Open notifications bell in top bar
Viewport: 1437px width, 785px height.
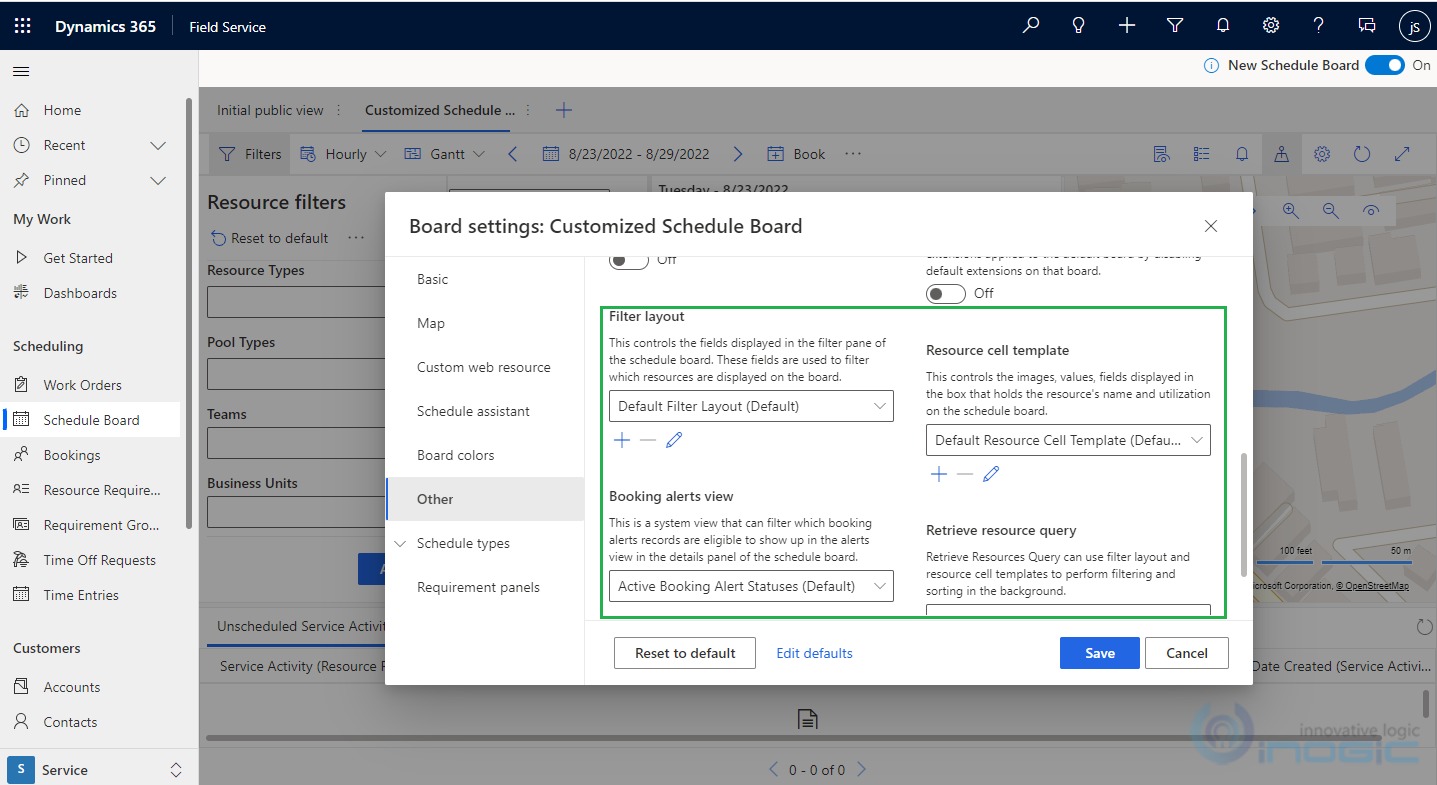click(x=1222, y=26)
